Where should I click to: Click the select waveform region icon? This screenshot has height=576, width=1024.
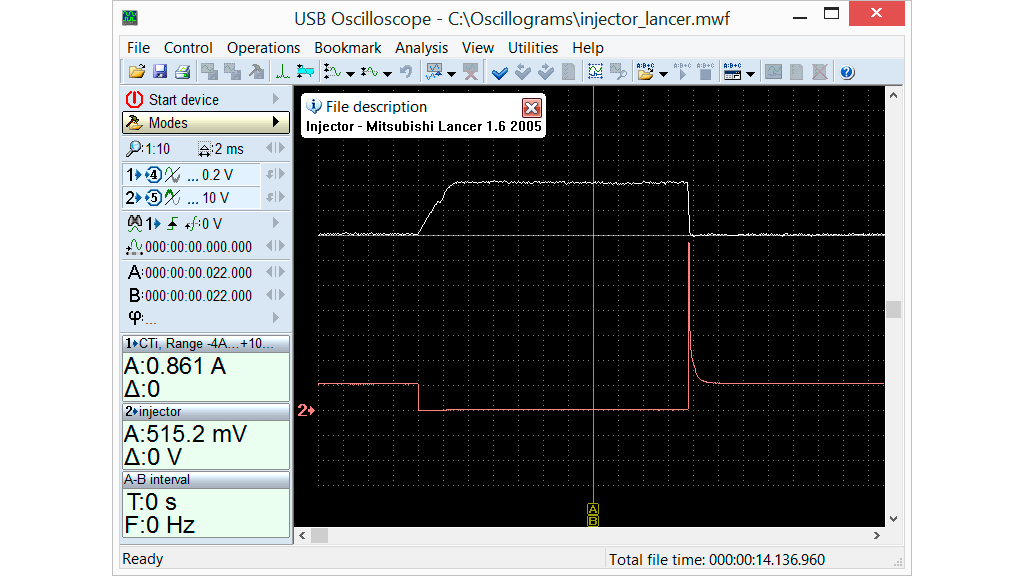click(x=596, y=72)
